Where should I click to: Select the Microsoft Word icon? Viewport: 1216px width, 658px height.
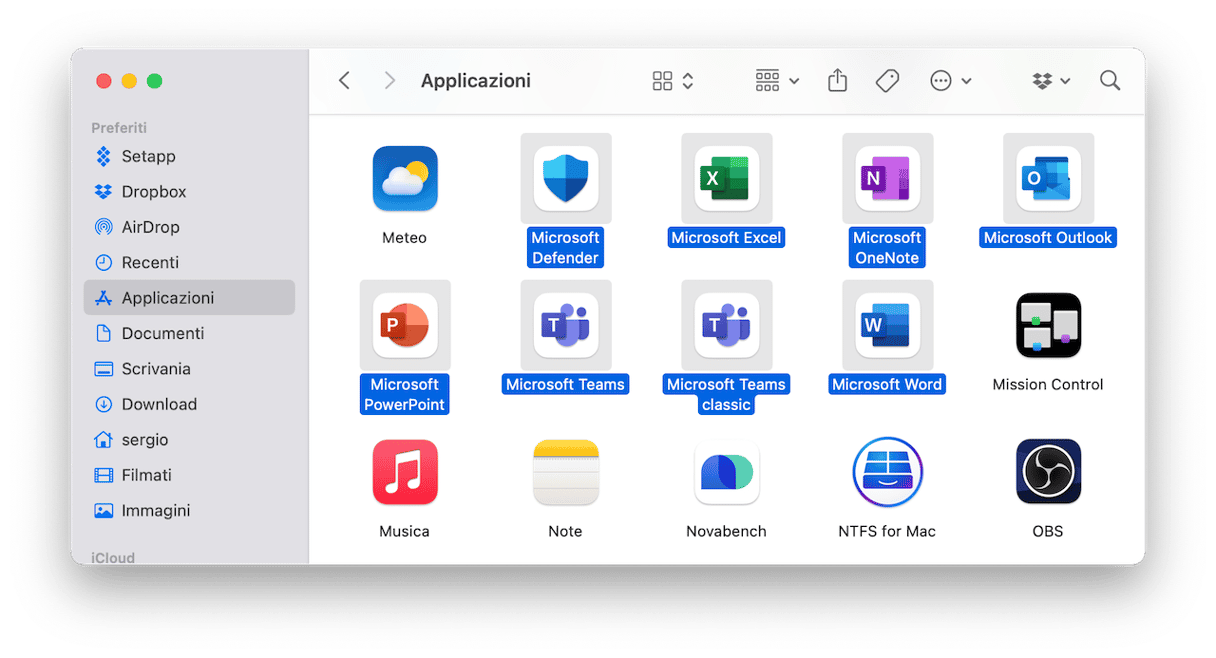[x=887, y=325]
